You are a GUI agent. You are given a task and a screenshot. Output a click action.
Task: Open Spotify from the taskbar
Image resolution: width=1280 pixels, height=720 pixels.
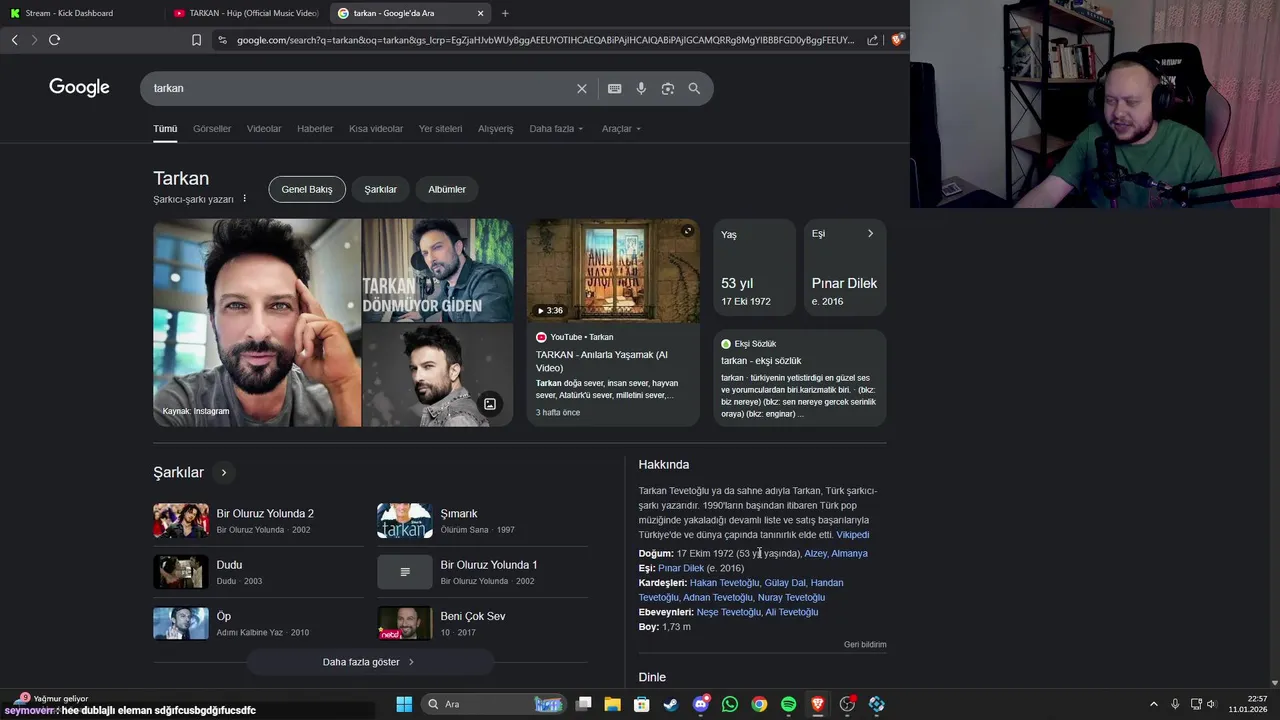coord(788,704)
